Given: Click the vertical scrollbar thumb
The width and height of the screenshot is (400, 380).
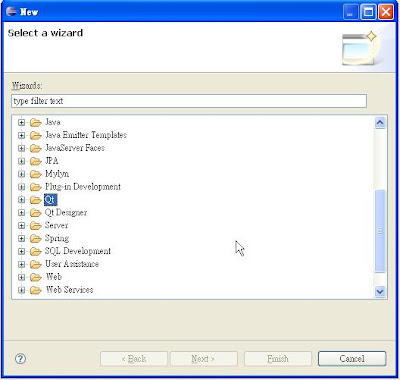Looking at the screenshot, I should point(380,231).
